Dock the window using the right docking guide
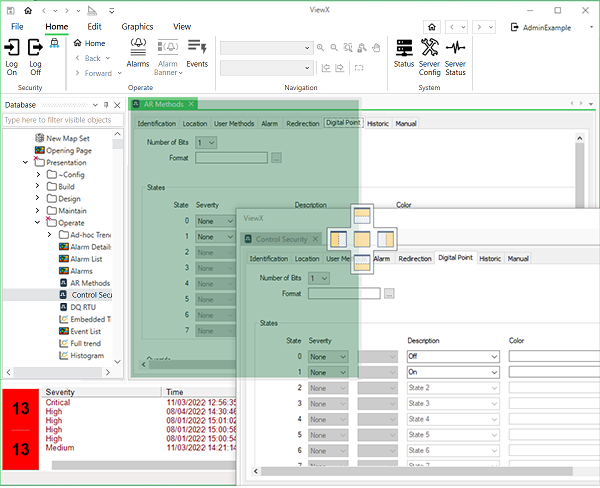The height and width of the screenshot is (488, 600). [385, 240]
